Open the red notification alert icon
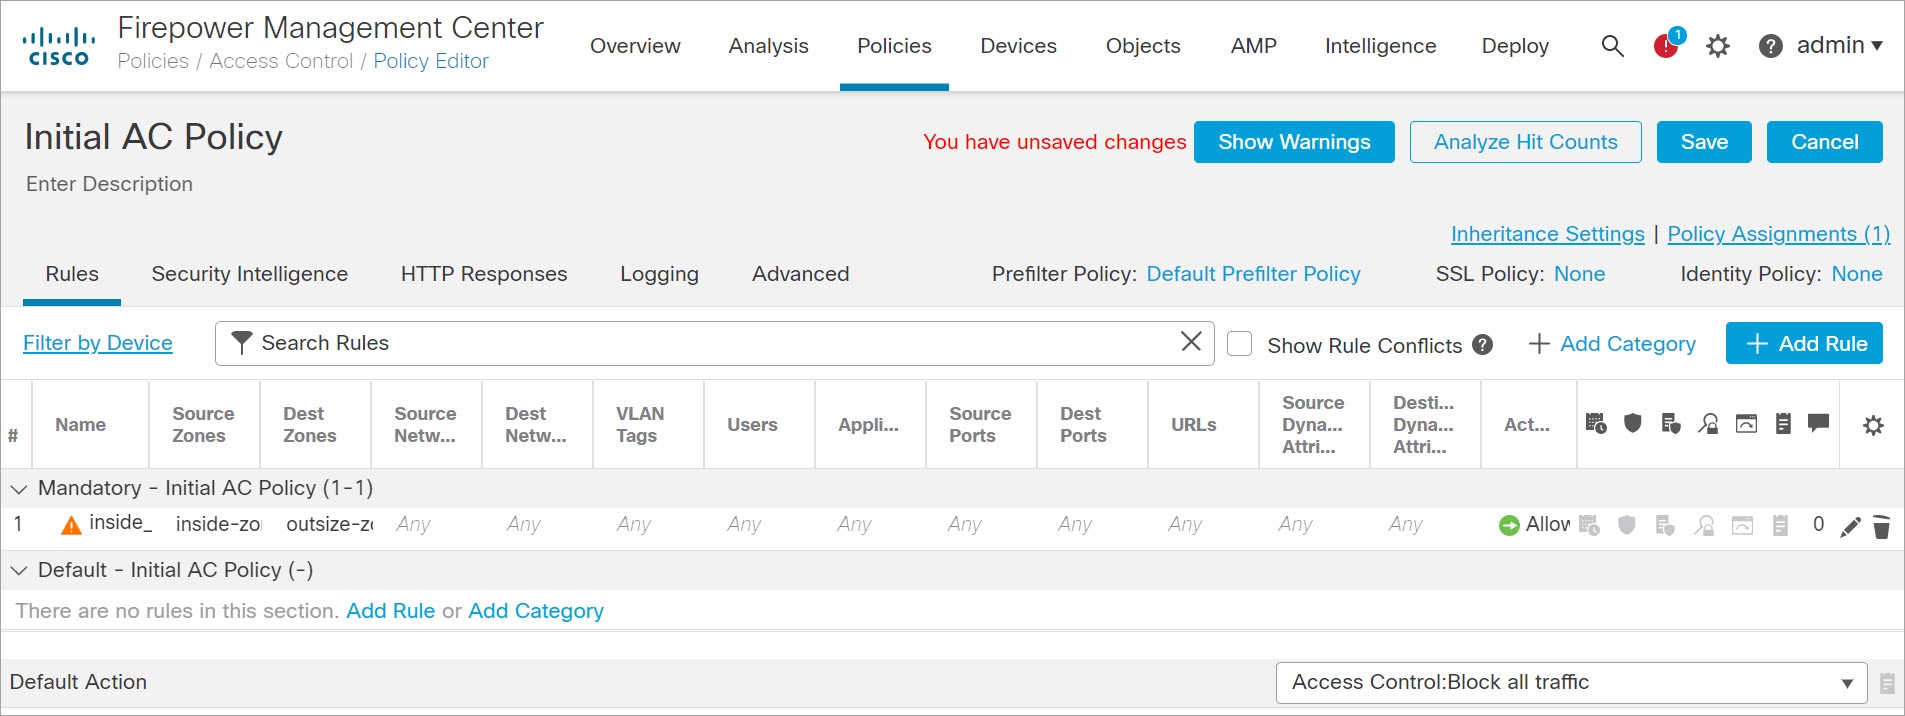This screenshot has height=716, width=1905. (1667, 45)
